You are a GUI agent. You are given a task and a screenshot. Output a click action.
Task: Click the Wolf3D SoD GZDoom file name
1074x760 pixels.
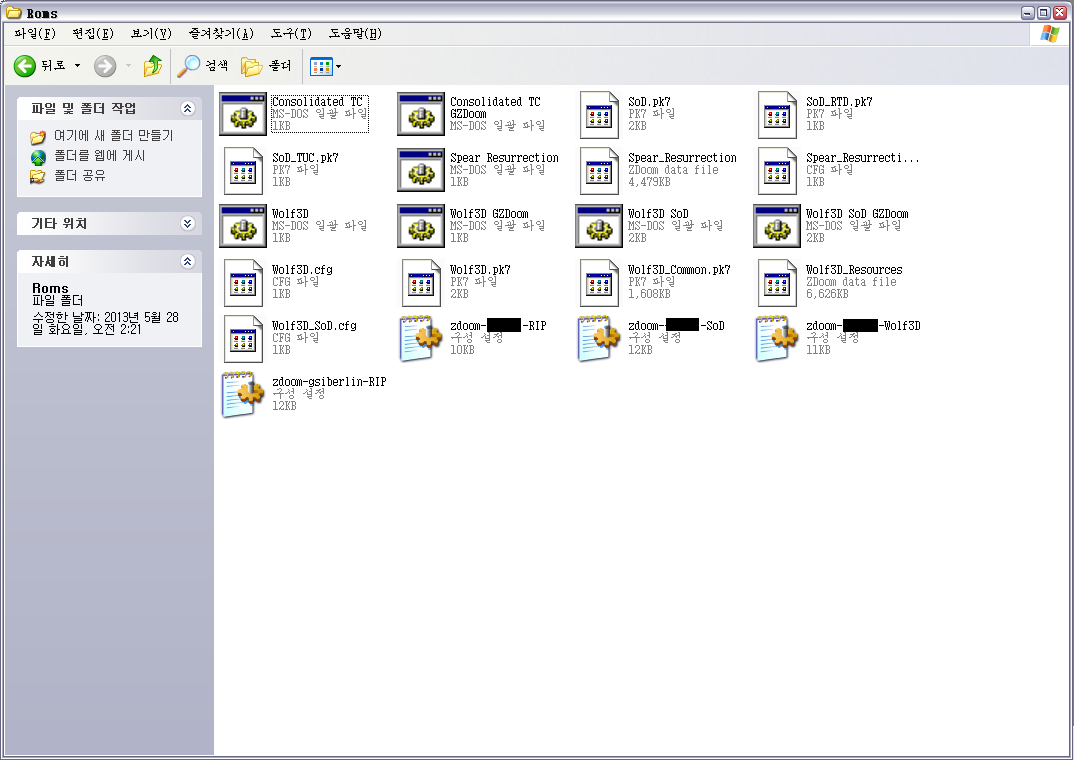[x=858, y=214]
